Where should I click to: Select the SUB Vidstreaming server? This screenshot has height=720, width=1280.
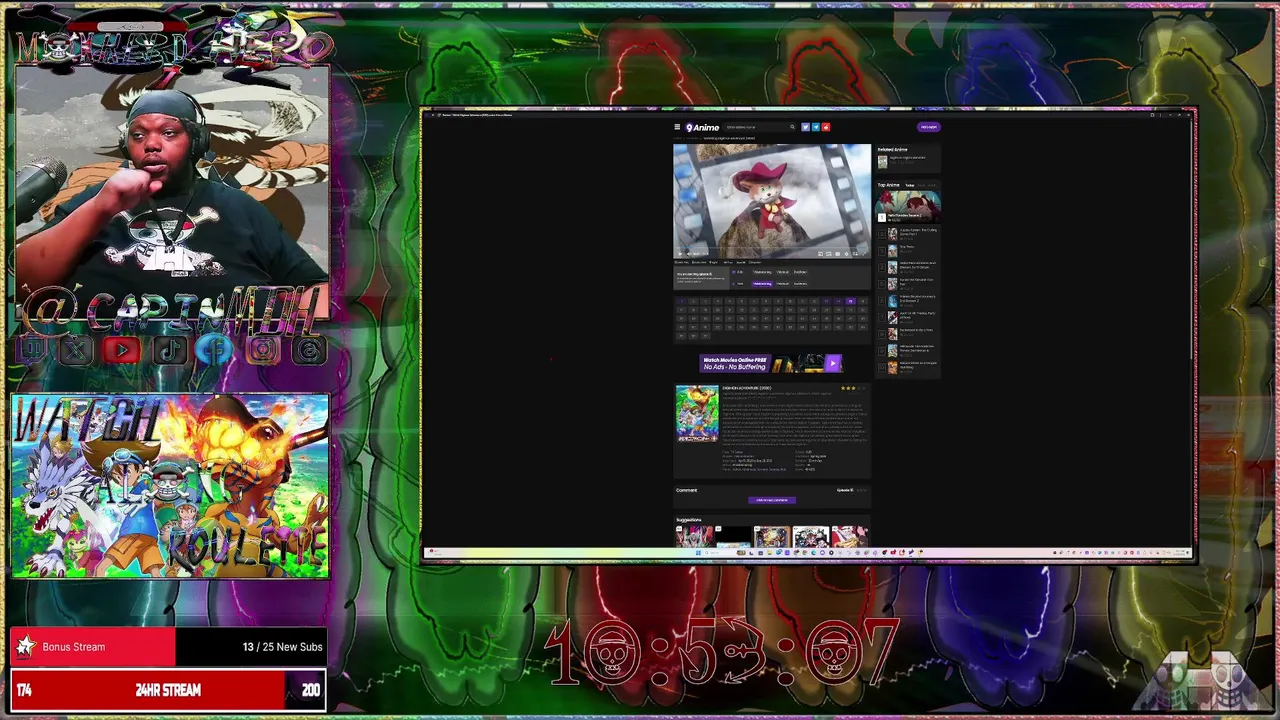pyautogui.click(x=762, y=272)
